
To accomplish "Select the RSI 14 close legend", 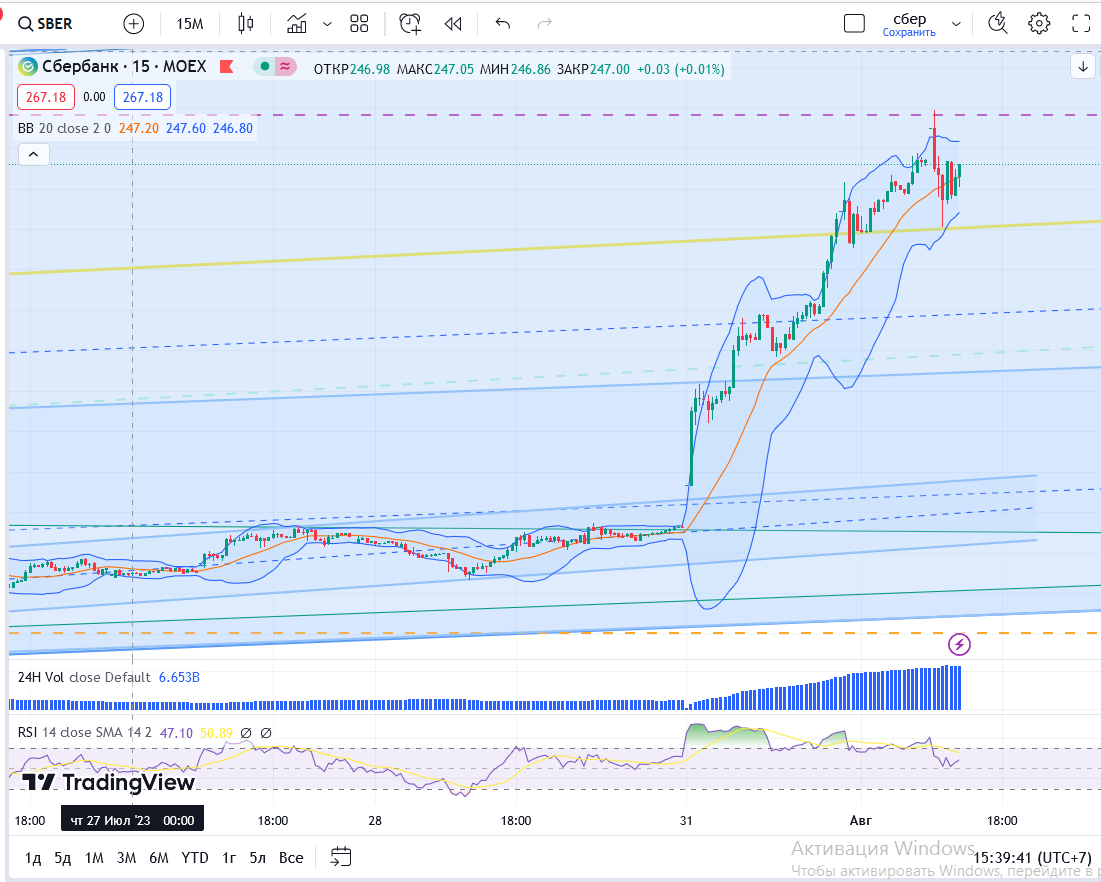I will [84, 732].
